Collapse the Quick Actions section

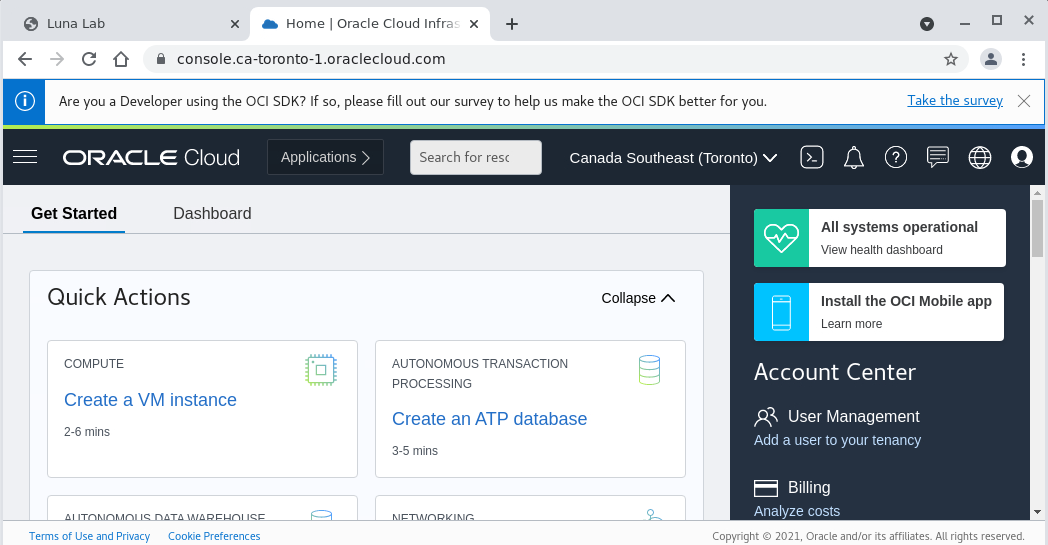[x=638, y=298]
